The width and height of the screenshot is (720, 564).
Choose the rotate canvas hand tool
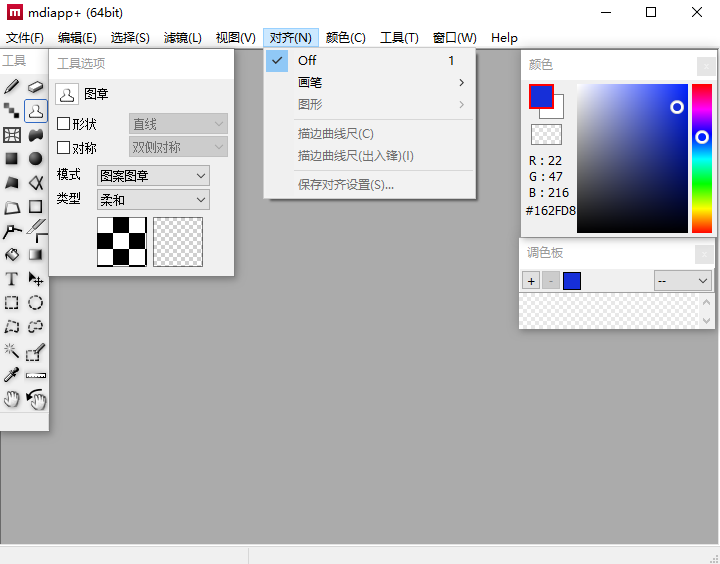[x=36, y=400]
